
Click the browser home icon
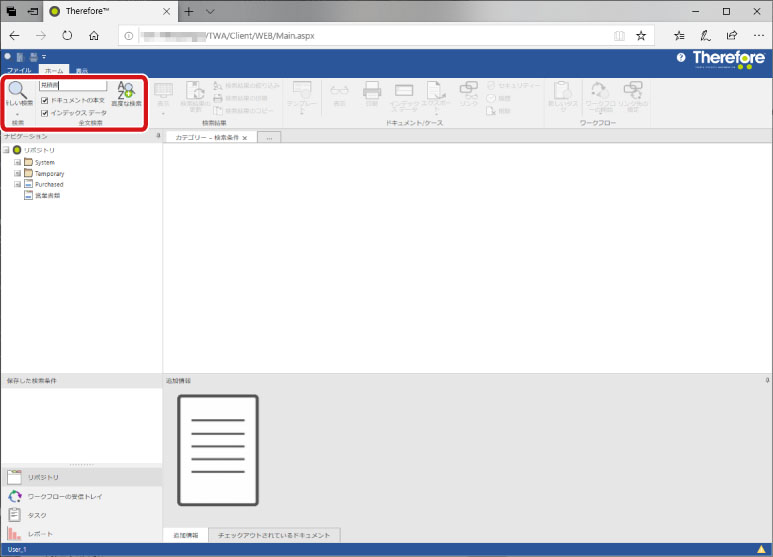click(x=94, y=35)
